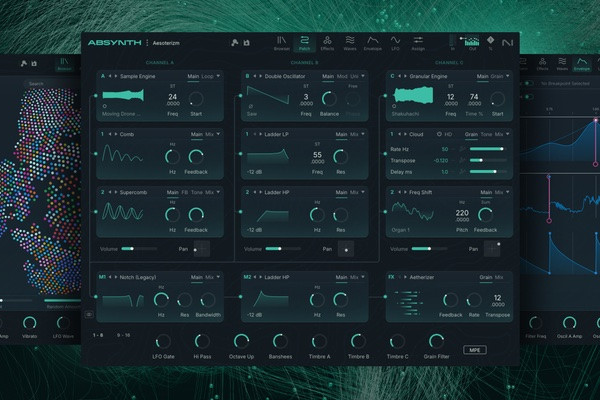
Task: Click the Saw waveform name label
Action: (252, 114)
